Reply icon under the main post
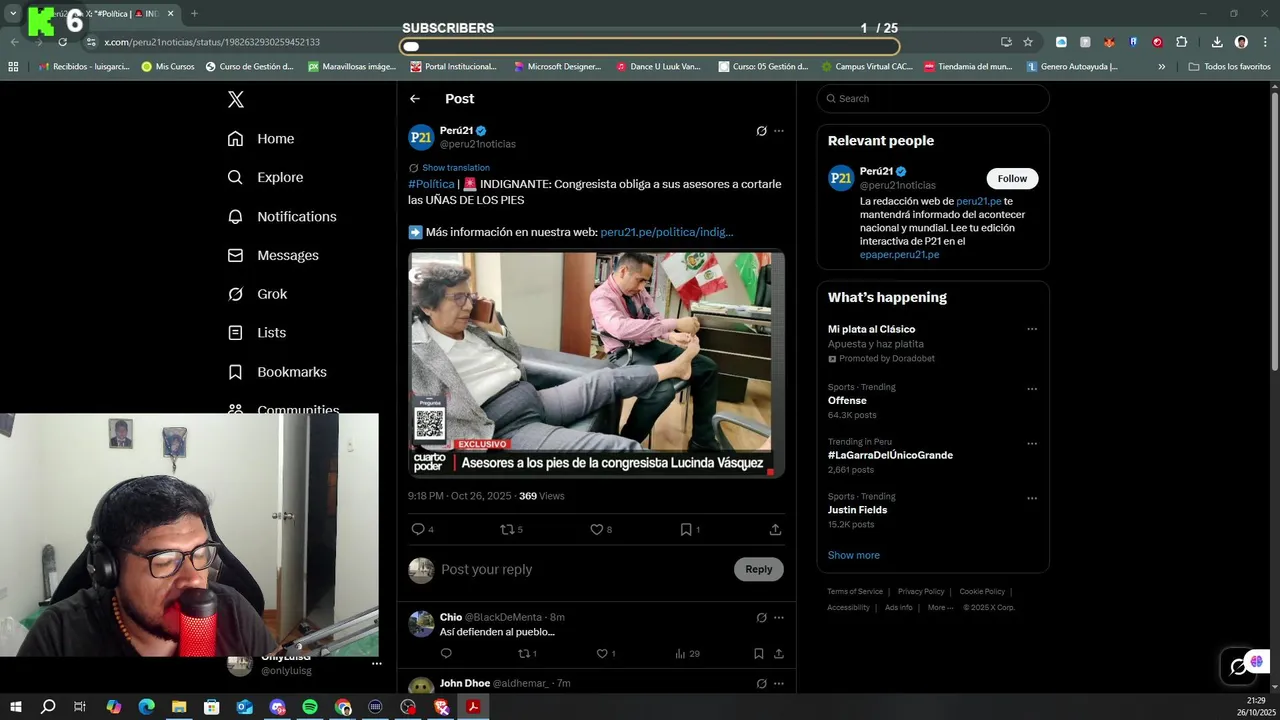 pyautogui.click(x=418, y=529)
